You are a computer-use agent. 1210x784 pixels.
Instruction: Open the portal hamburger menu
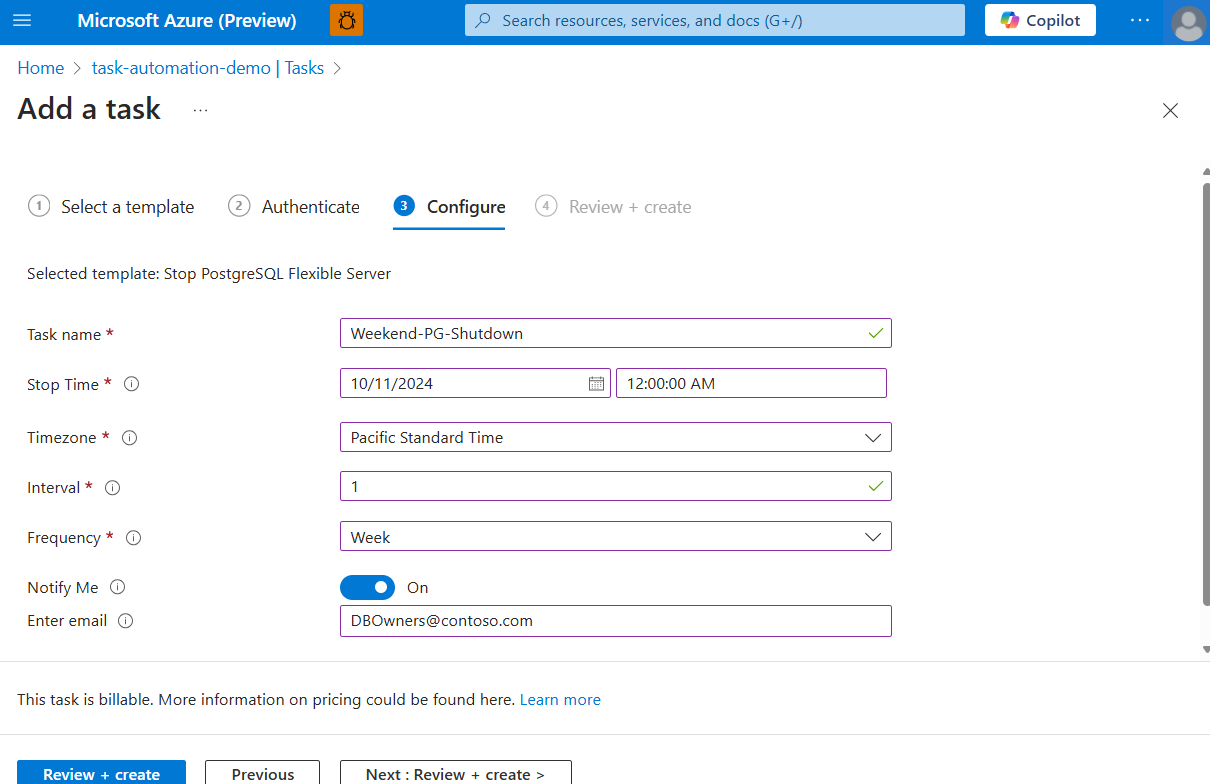22,20
